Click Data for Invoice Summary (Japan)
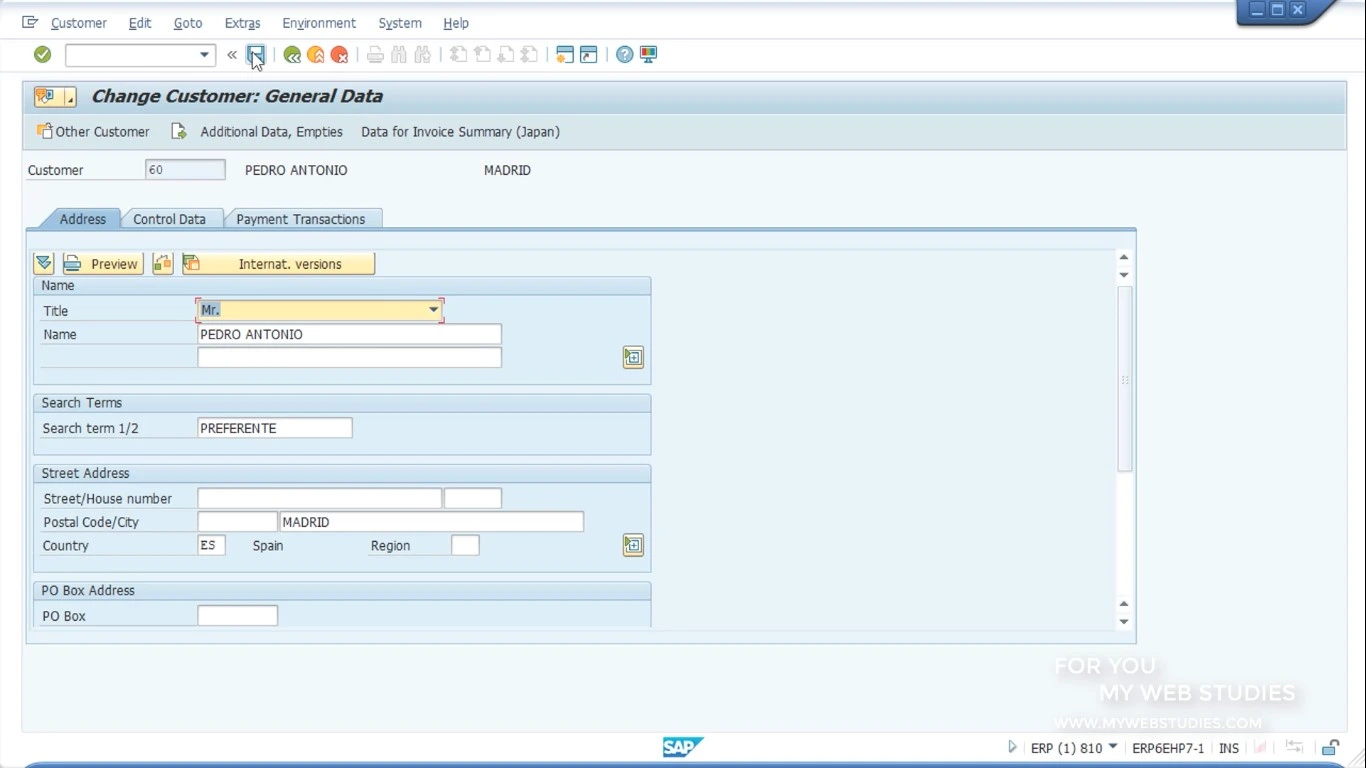1366x768 pixels. (460, 132)
